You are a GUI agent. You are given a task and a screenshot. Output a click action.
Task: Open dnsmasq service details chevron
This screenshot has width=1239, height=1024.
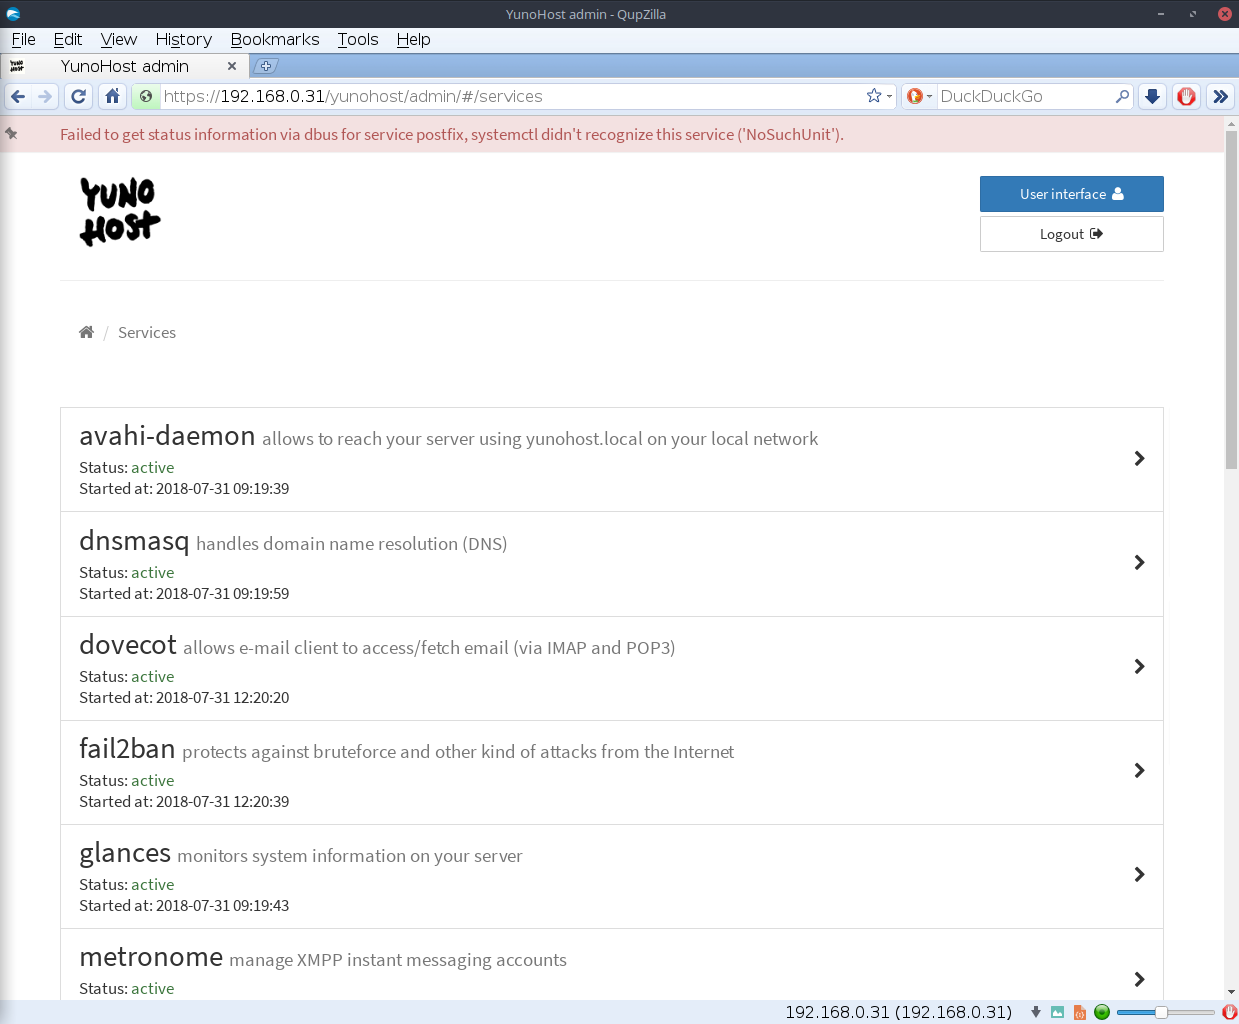[x=1139, y=562]
